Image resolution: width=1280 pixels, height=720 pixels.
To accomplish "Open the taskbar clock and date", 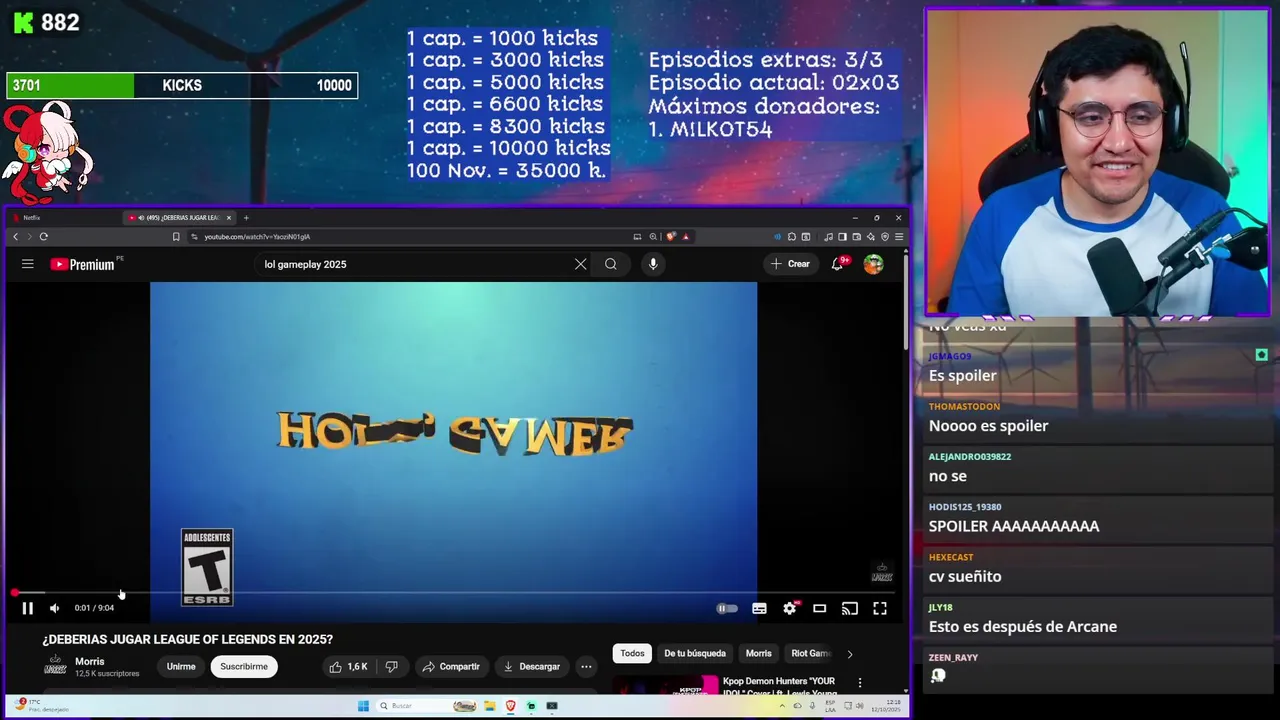I will [x=883, y=706].
